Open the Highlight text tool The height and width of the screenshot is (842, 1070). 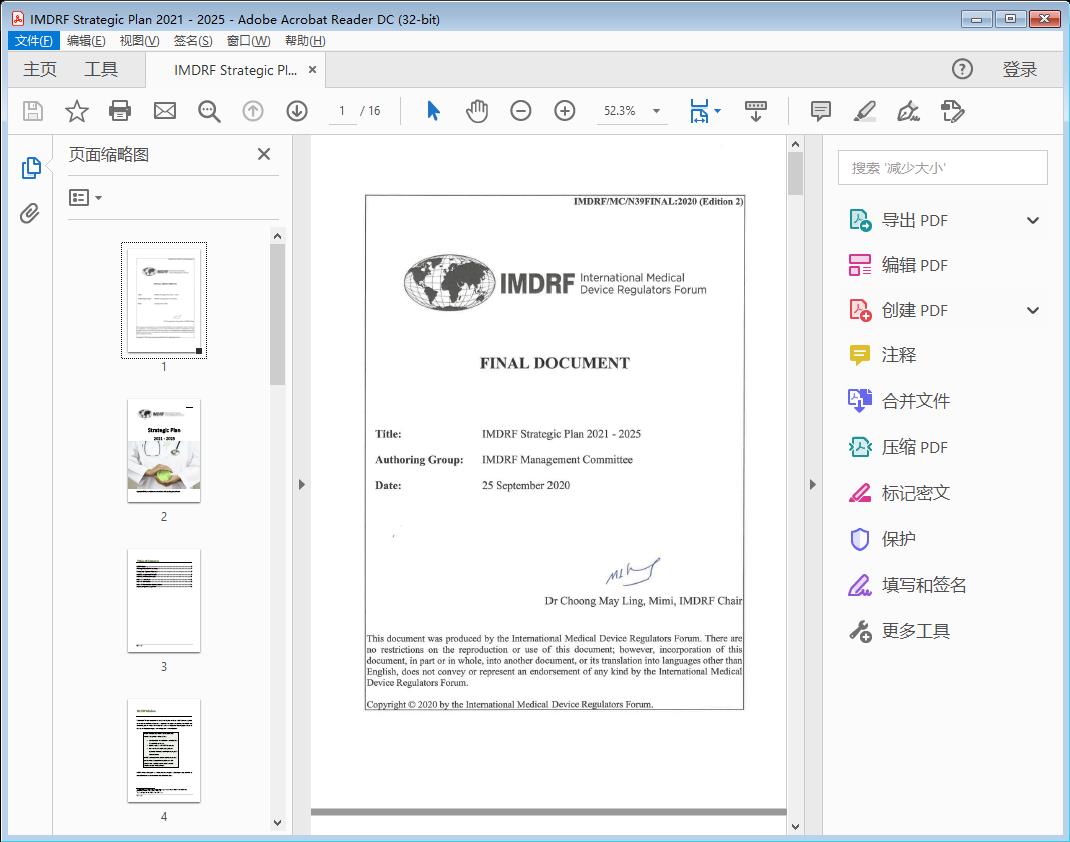pos(866,111)
